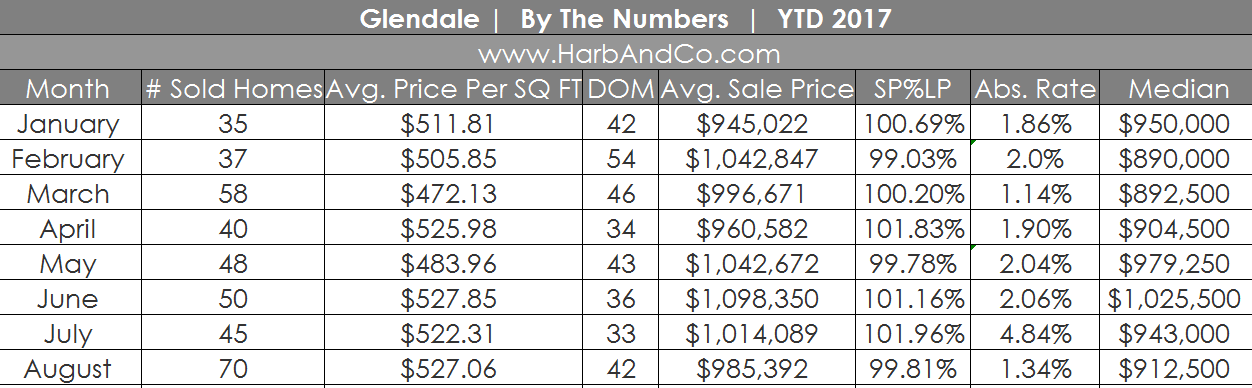Click the Median column header
Screen dimensions: 1252x388
[1178, 88]
